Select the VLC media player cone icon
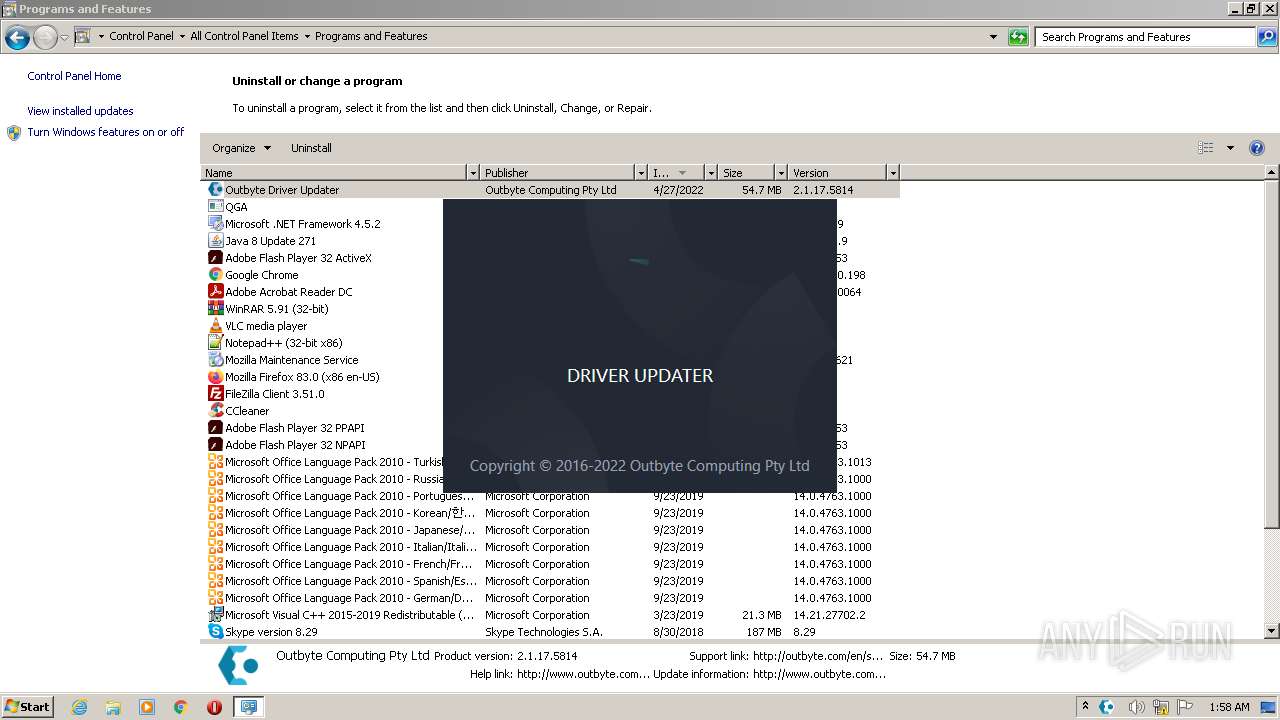This screenshot has height=720, width=1280. [215, 326]
